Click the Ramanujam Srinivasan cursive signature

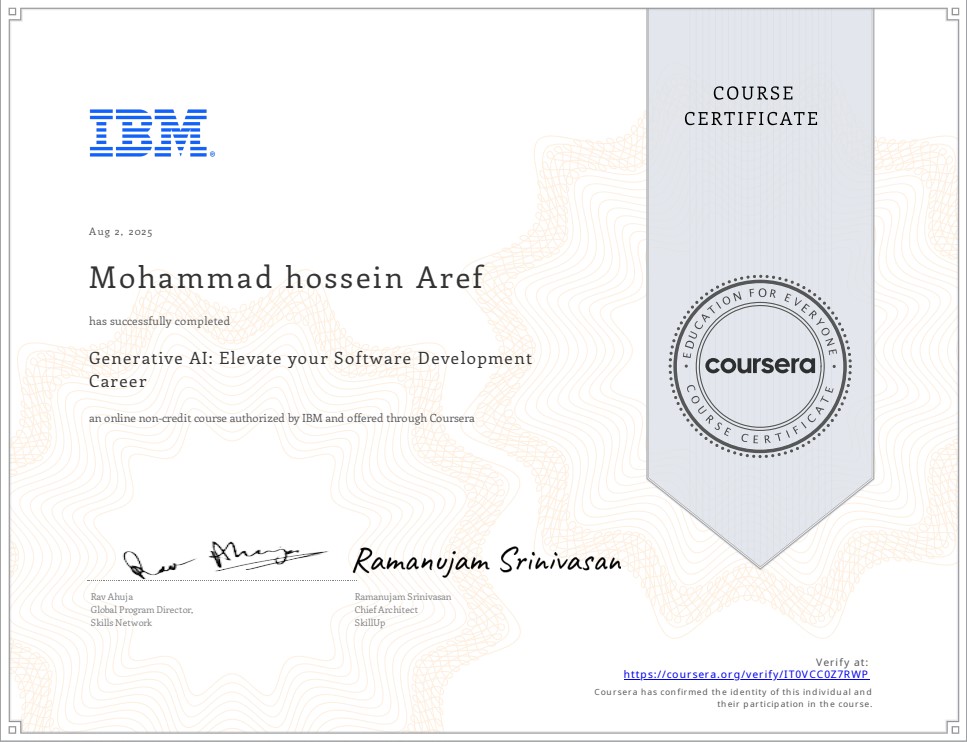point(488,562)
